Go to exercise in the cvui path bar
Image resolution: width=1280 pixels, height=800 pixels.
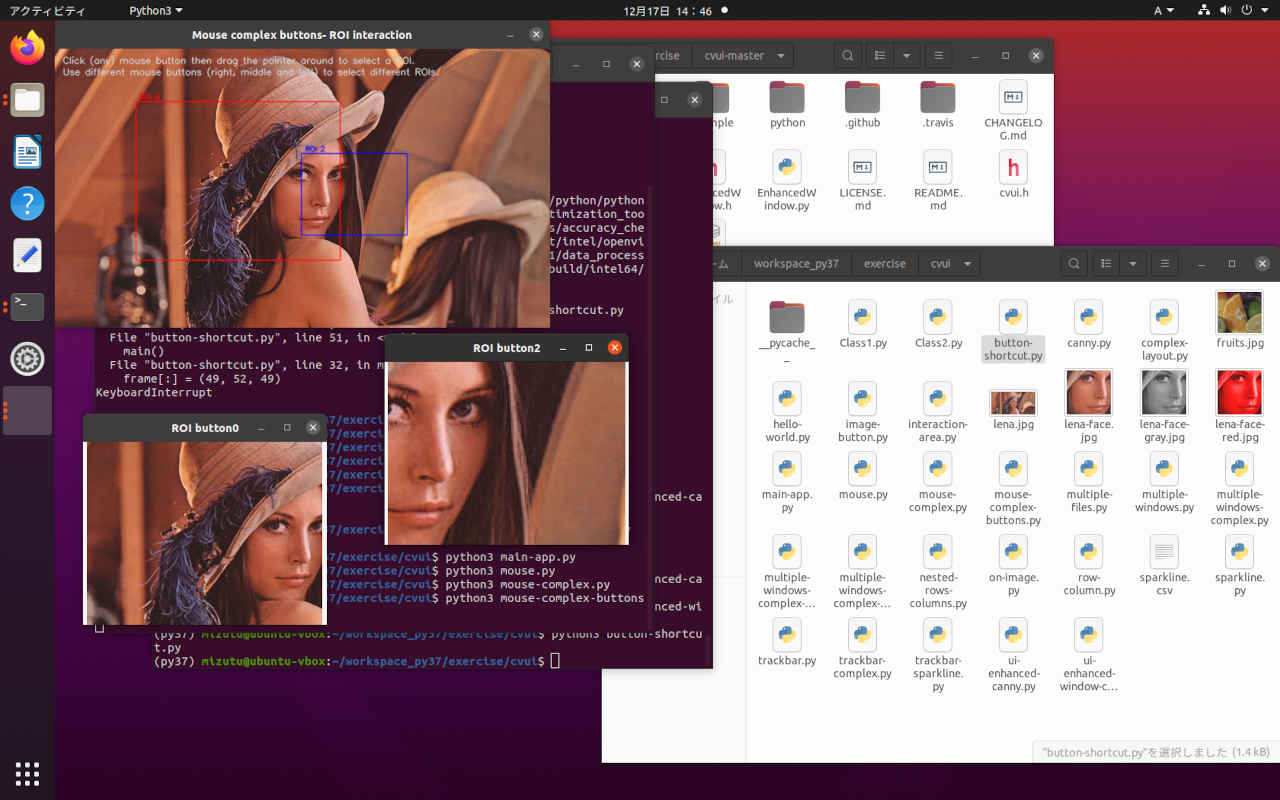tap(884, 264)
